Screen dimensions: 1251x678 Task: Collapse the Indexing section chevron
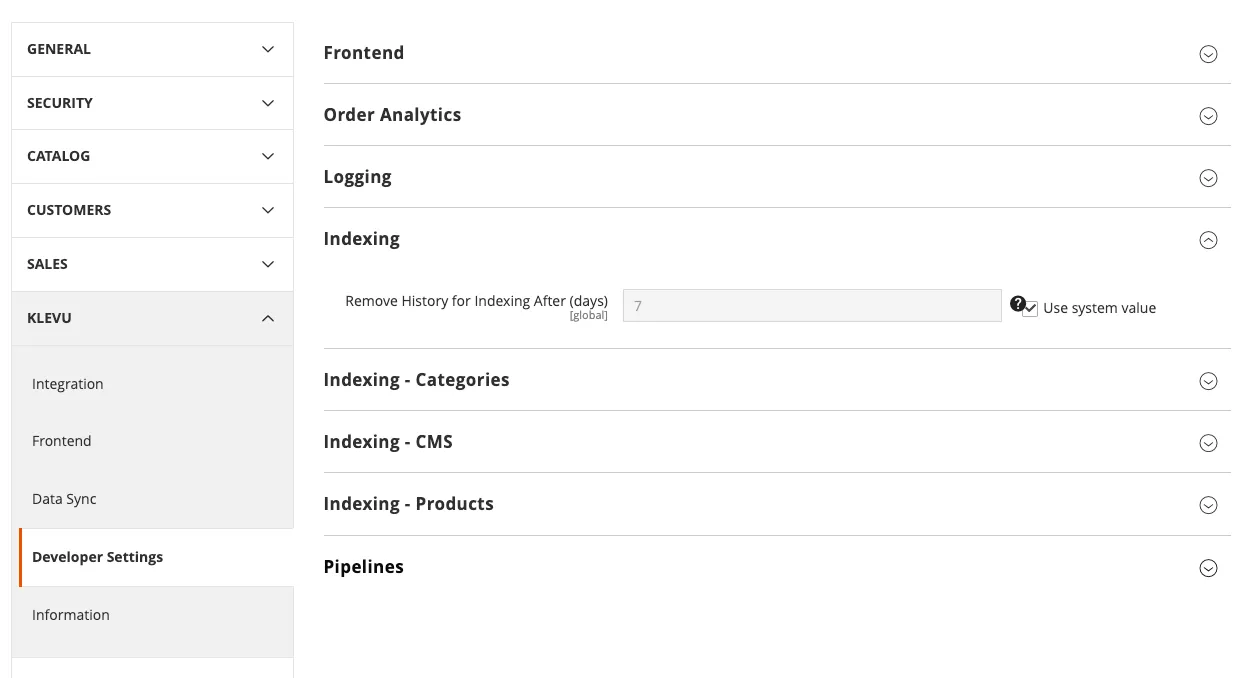click(1208, 240)
